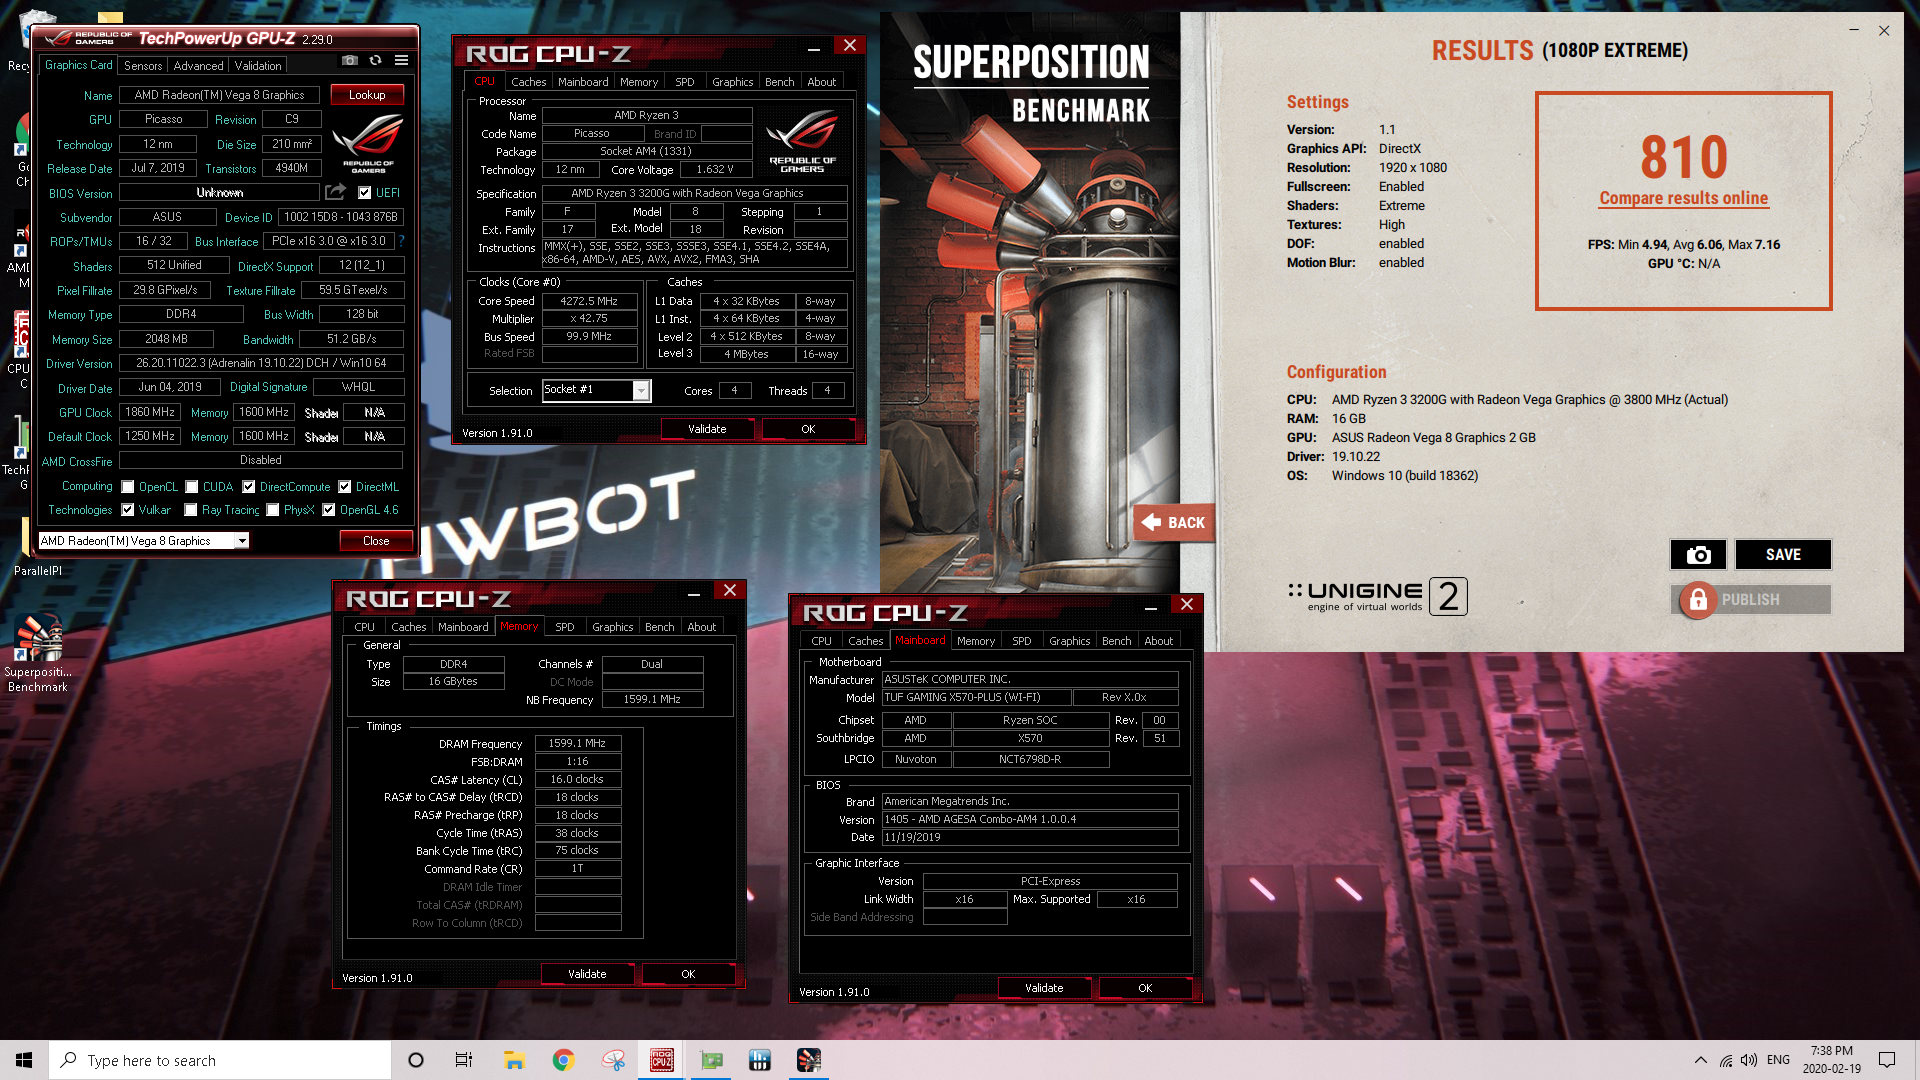Click OK in the CPU-Z Memory window
This screenshot has height=1080, width=1920.
(688, 974)
